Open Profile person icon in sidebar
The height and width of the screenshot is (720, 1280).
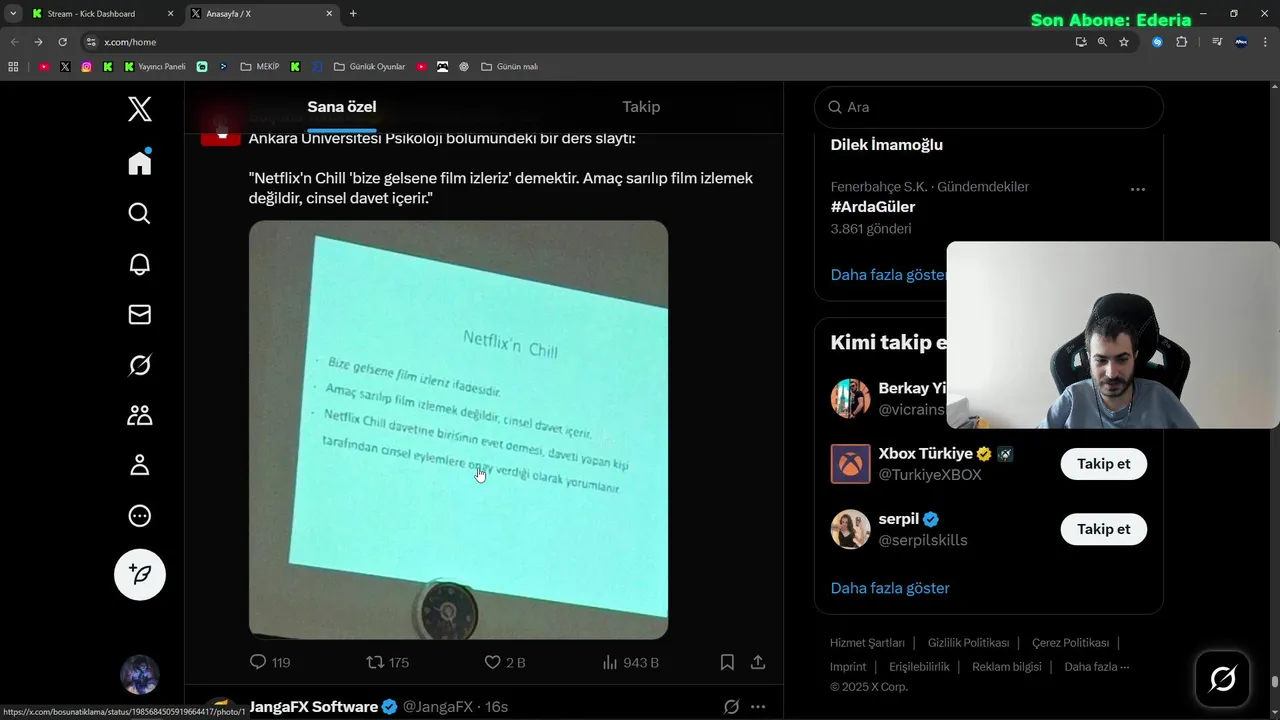pyautogui.click(x=140, y=465)
